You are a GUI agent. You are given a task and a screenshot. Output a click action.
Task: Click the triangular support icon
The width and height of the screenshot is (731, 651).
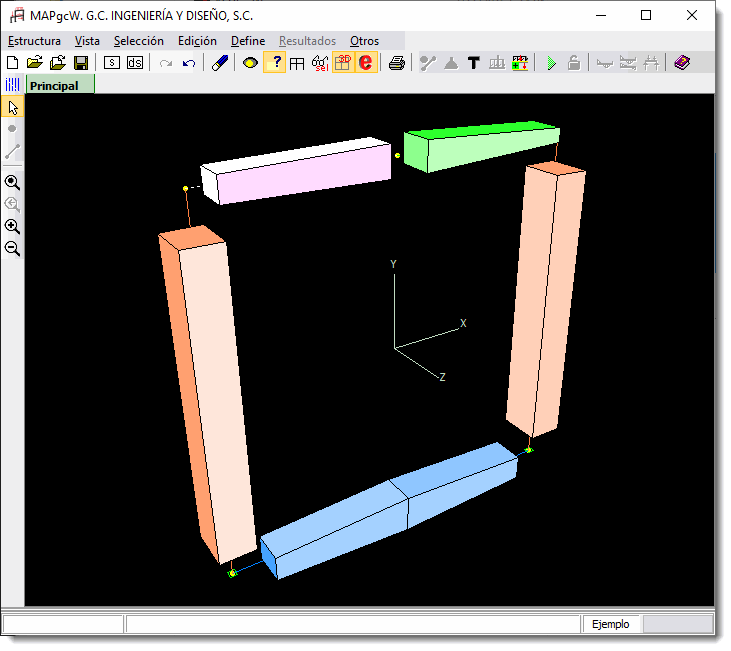[x=451, y=63]
